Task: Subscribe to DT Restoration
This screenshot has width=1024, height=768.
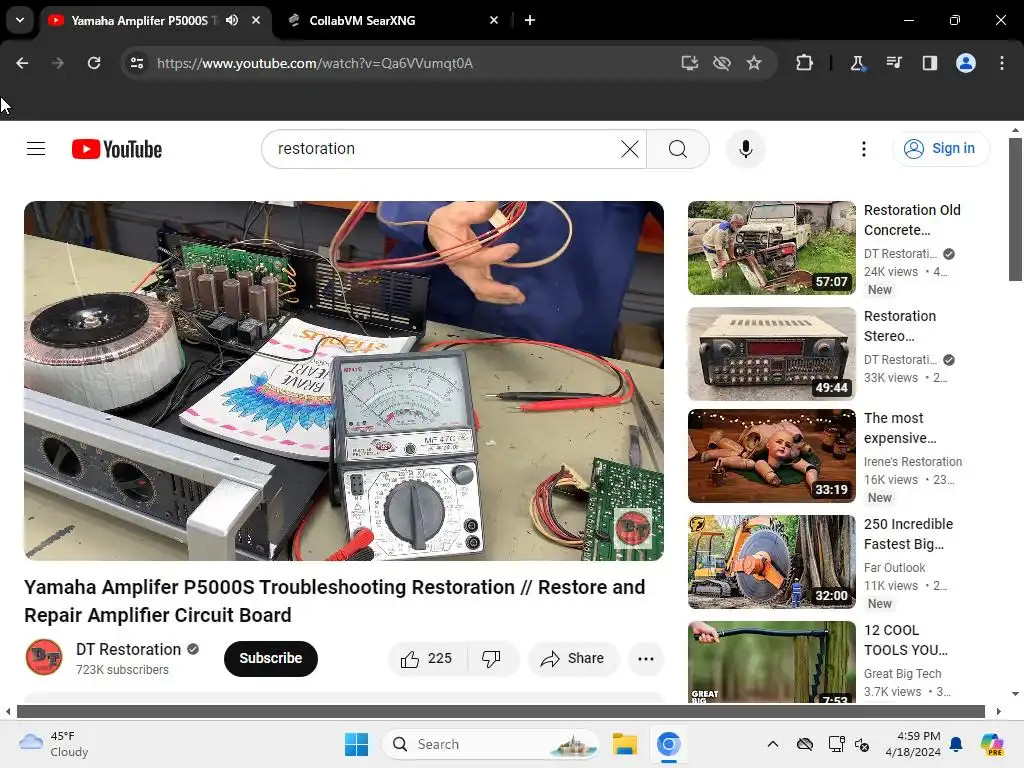Action: pyautogui.click(x=270, y=658)
